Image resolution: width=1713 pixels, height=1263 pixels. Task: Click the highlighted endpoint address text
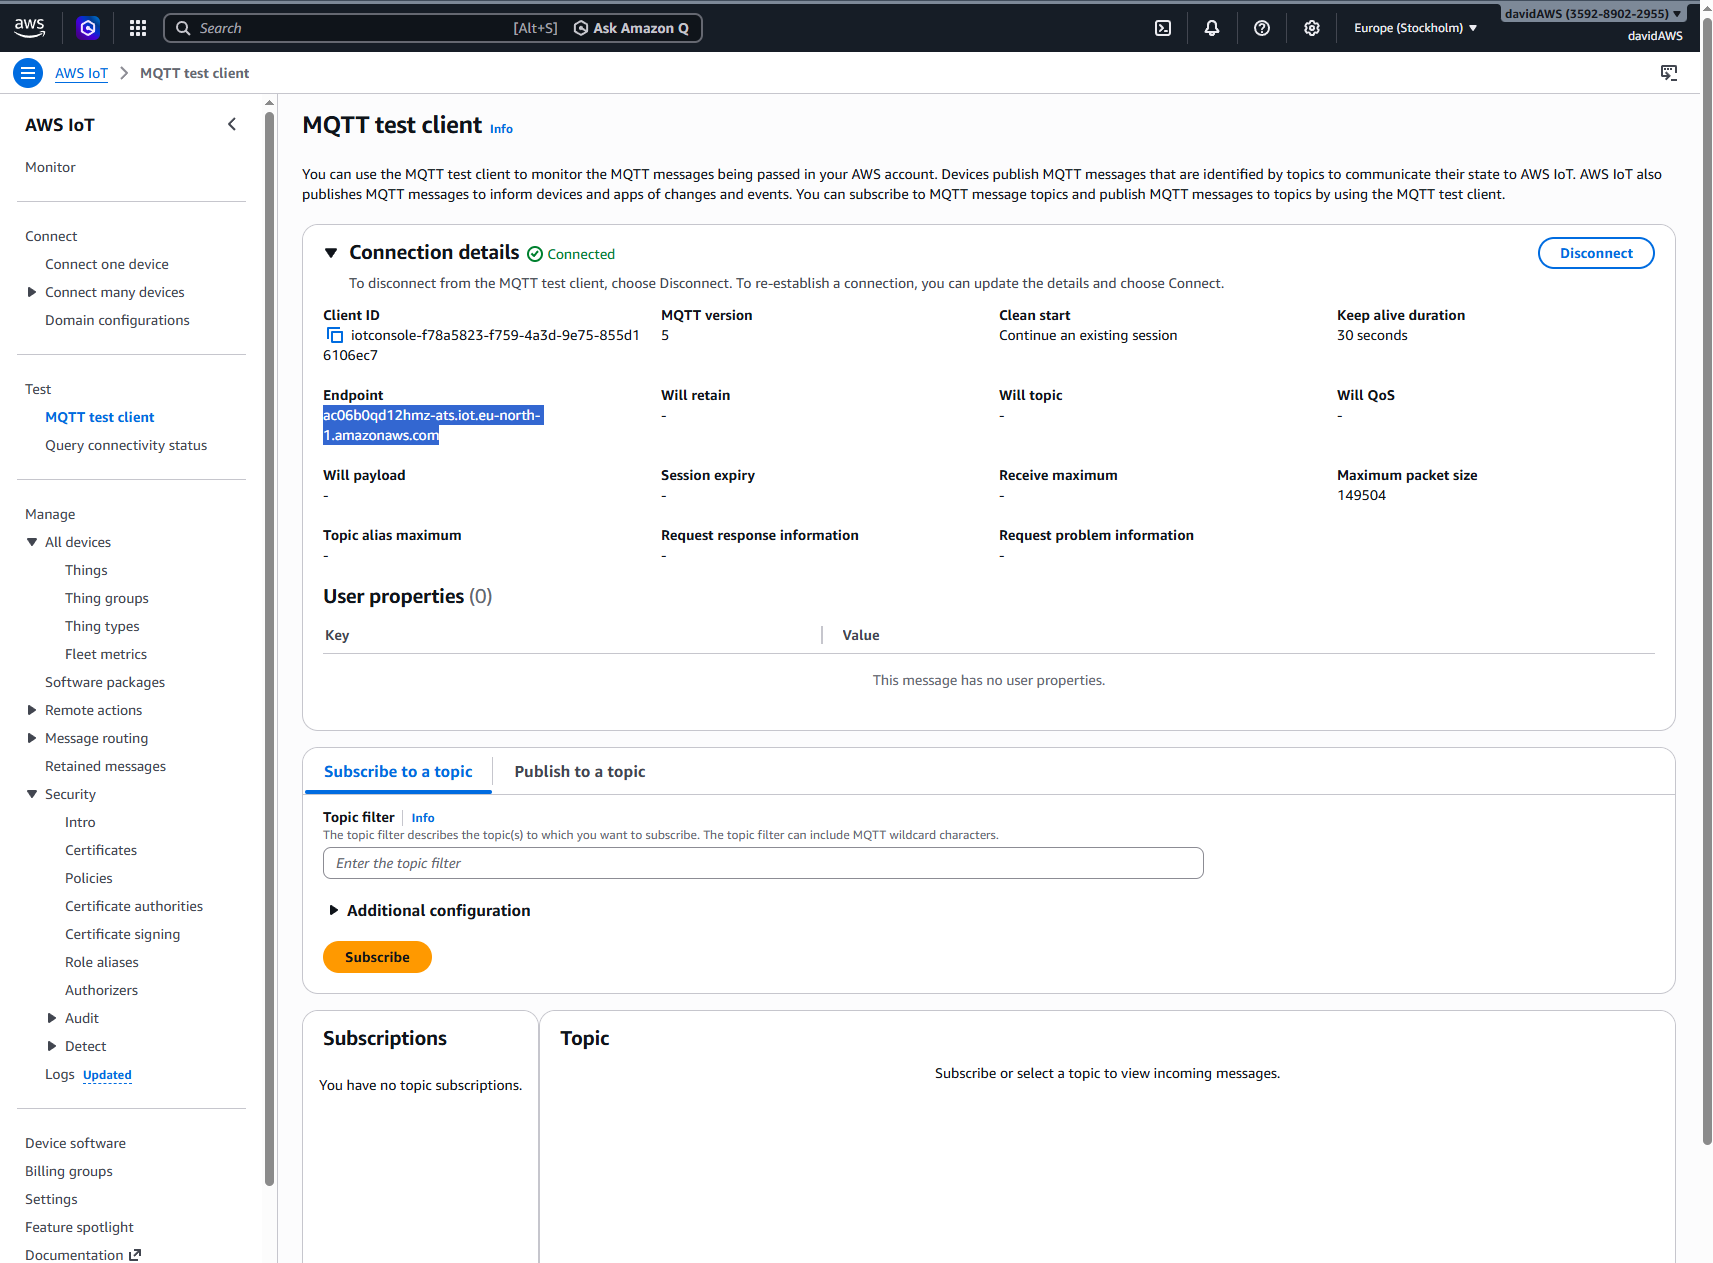tap(432, 425)
